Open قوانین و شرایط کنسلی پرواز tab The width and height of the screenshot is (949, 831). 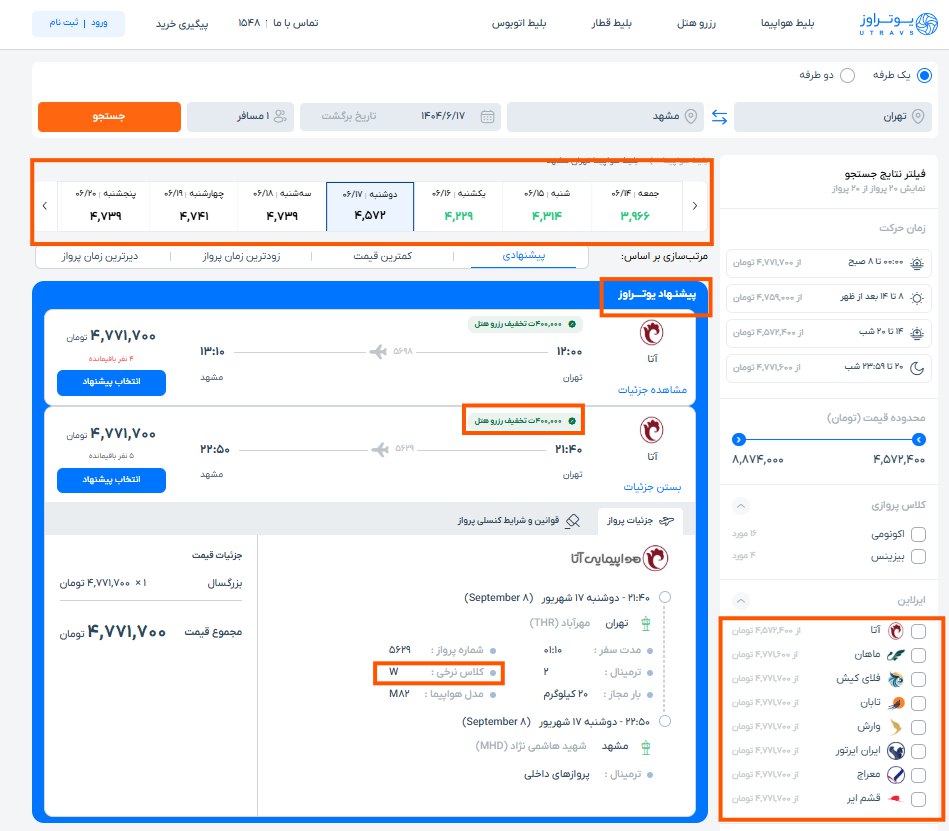tap(518, 521)
